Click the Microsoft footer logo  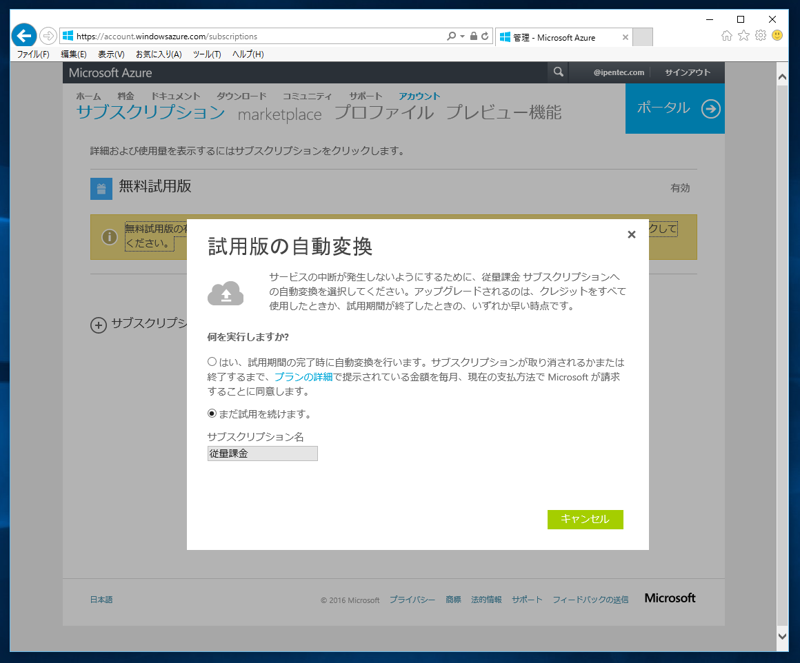[670, 598]
